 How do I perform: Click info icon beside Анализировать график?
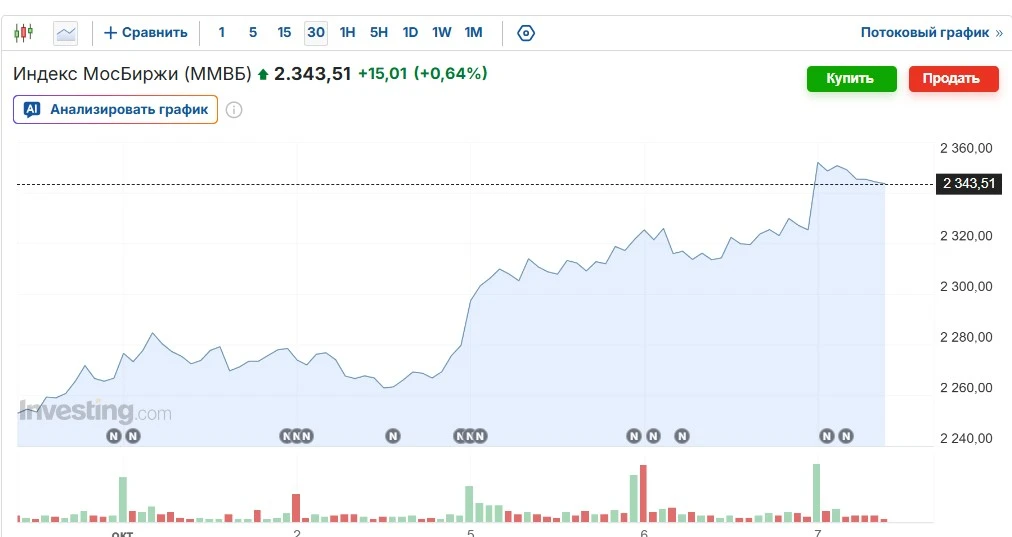(x=234, y=110)
